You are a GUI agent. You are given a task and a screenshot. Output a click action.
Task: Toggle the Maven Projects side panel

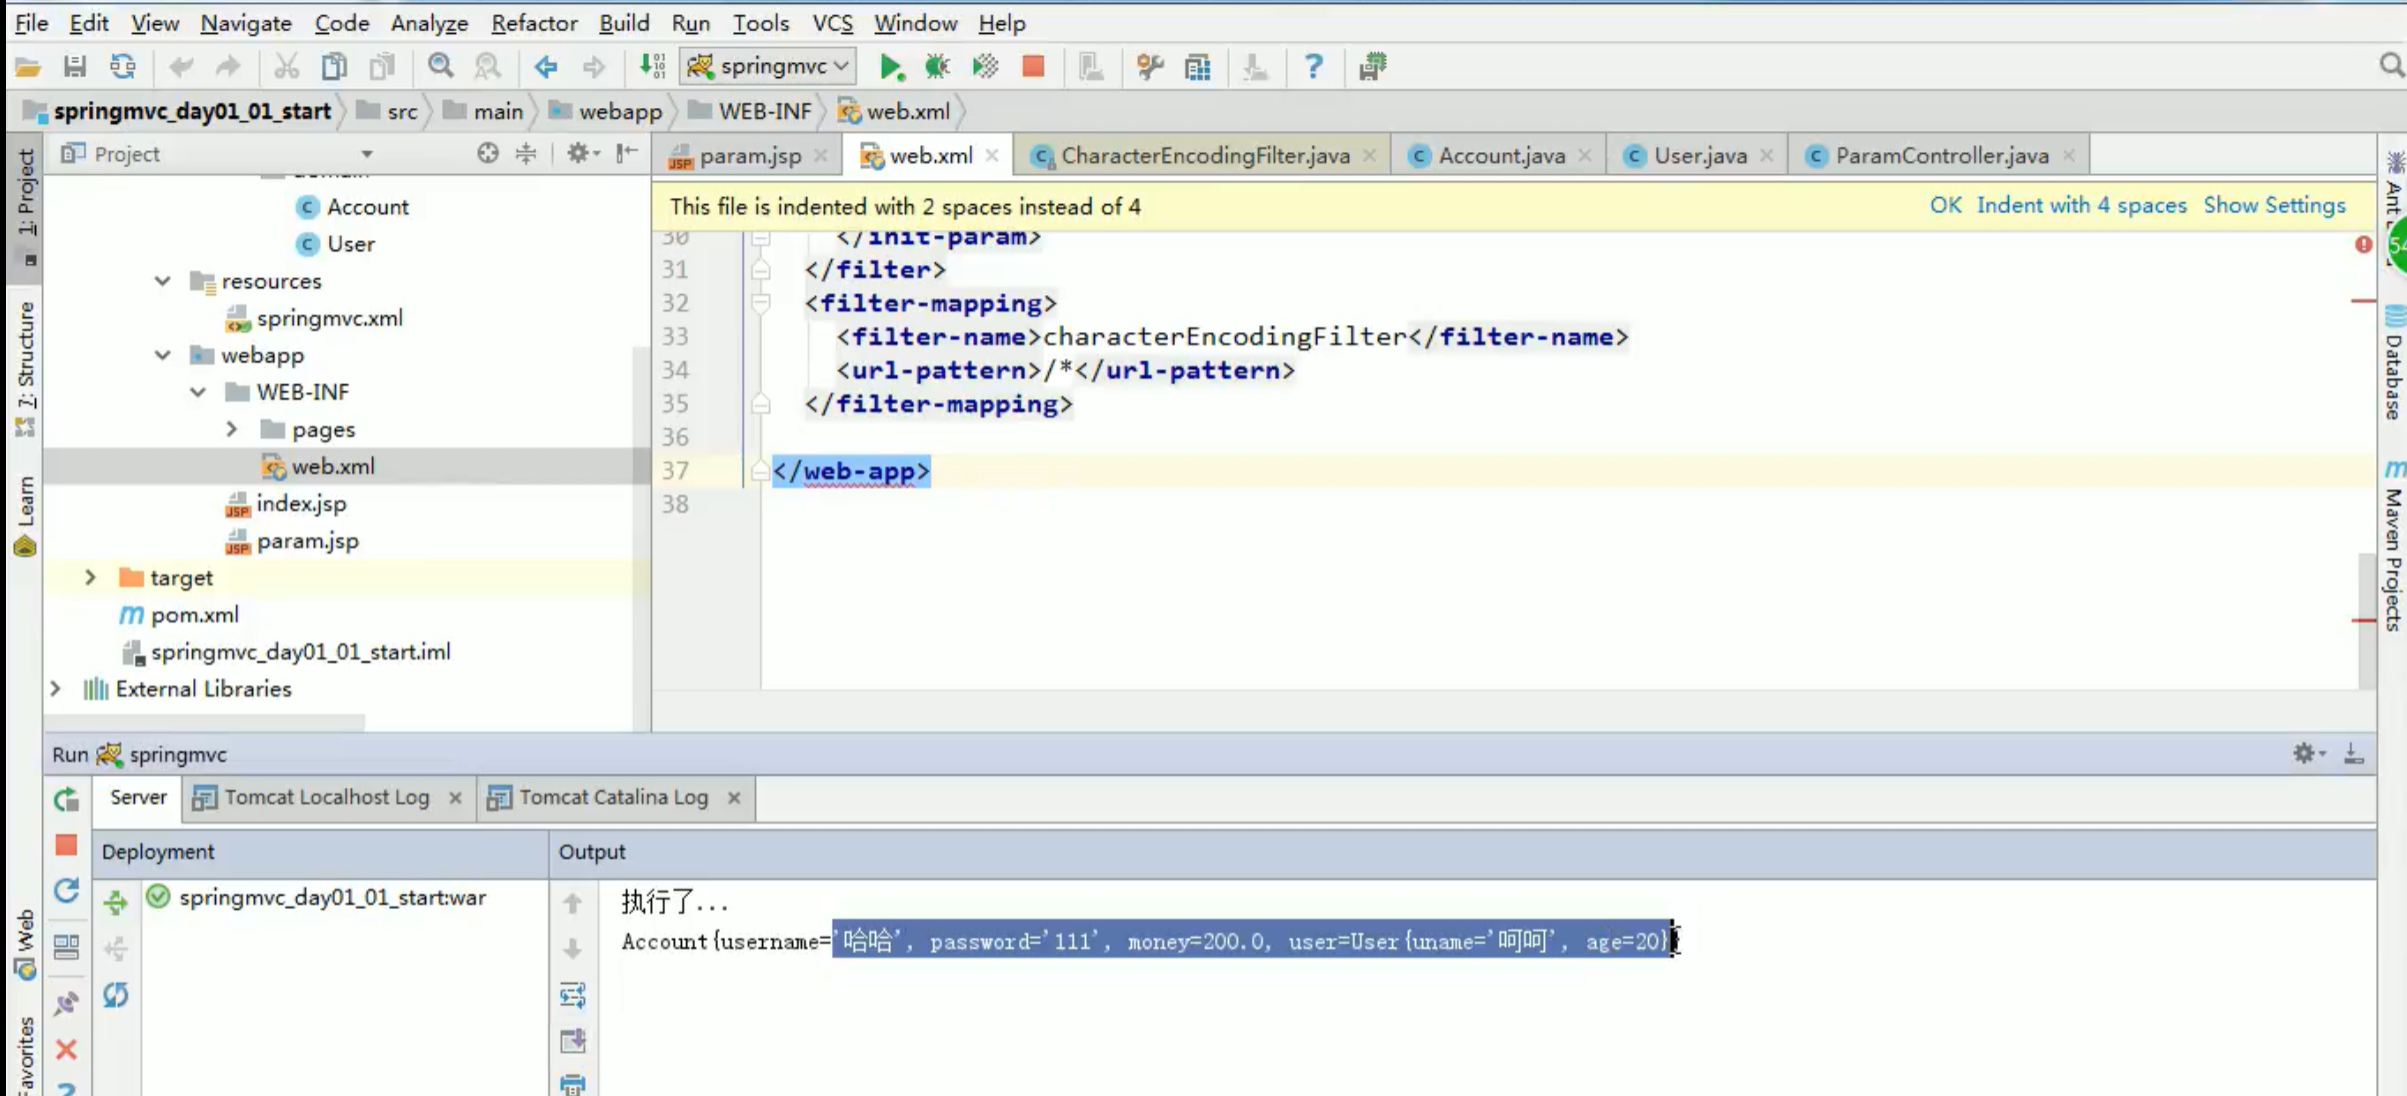pyautogui.click(x=2394, y=555)
